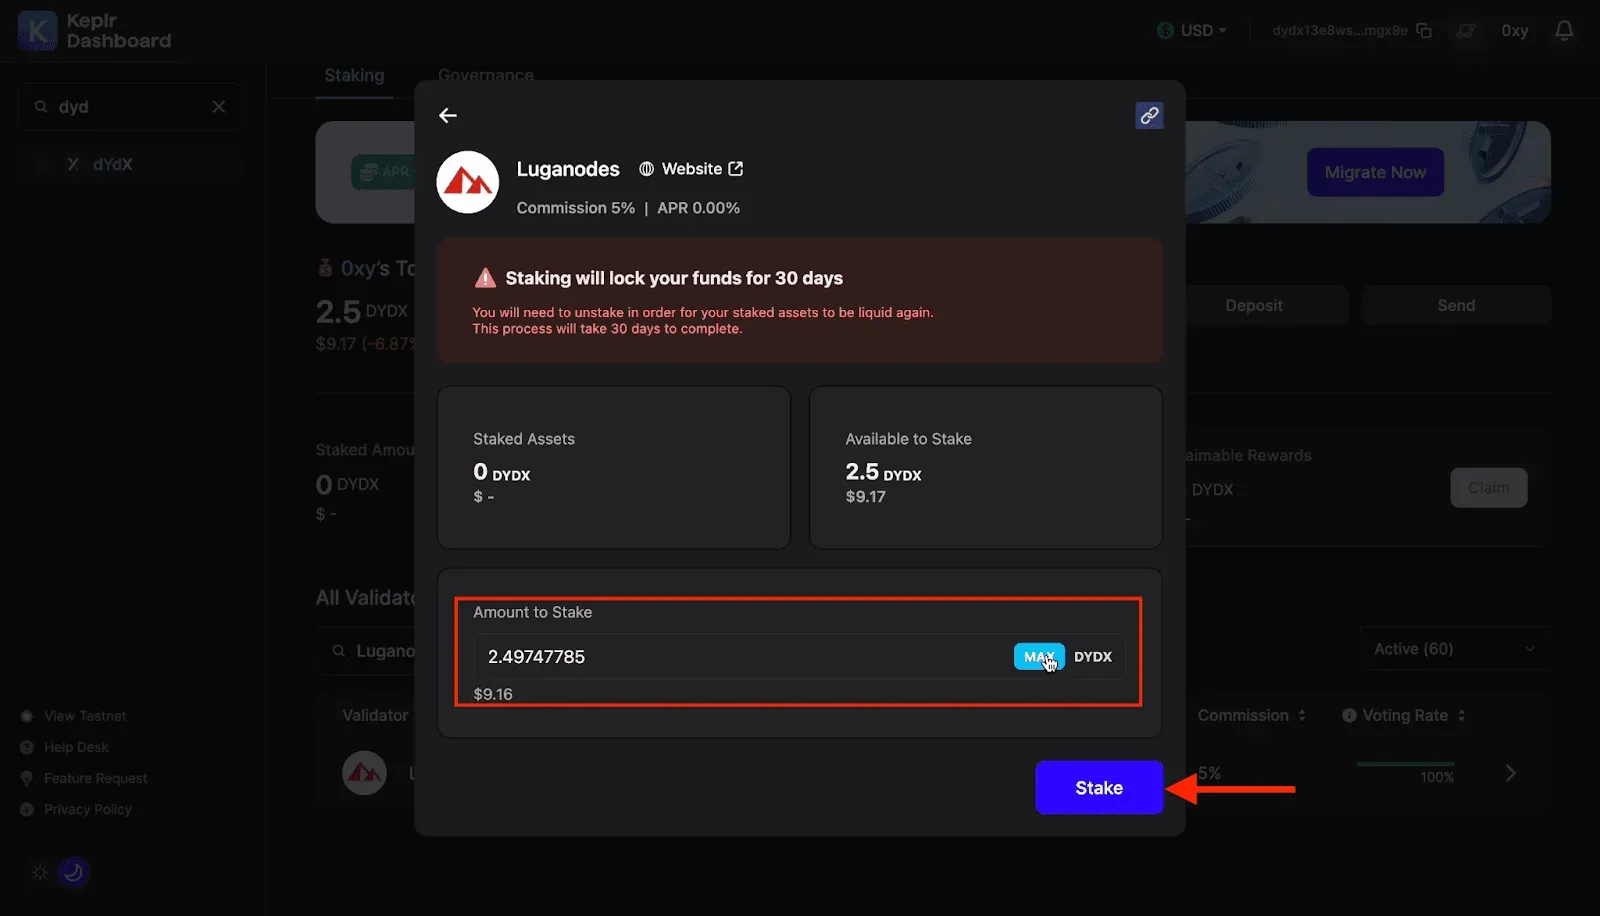Click the green dollar currency icon
The height and width of the screenshot is (916, 1600).
[x=1165, y=31]
